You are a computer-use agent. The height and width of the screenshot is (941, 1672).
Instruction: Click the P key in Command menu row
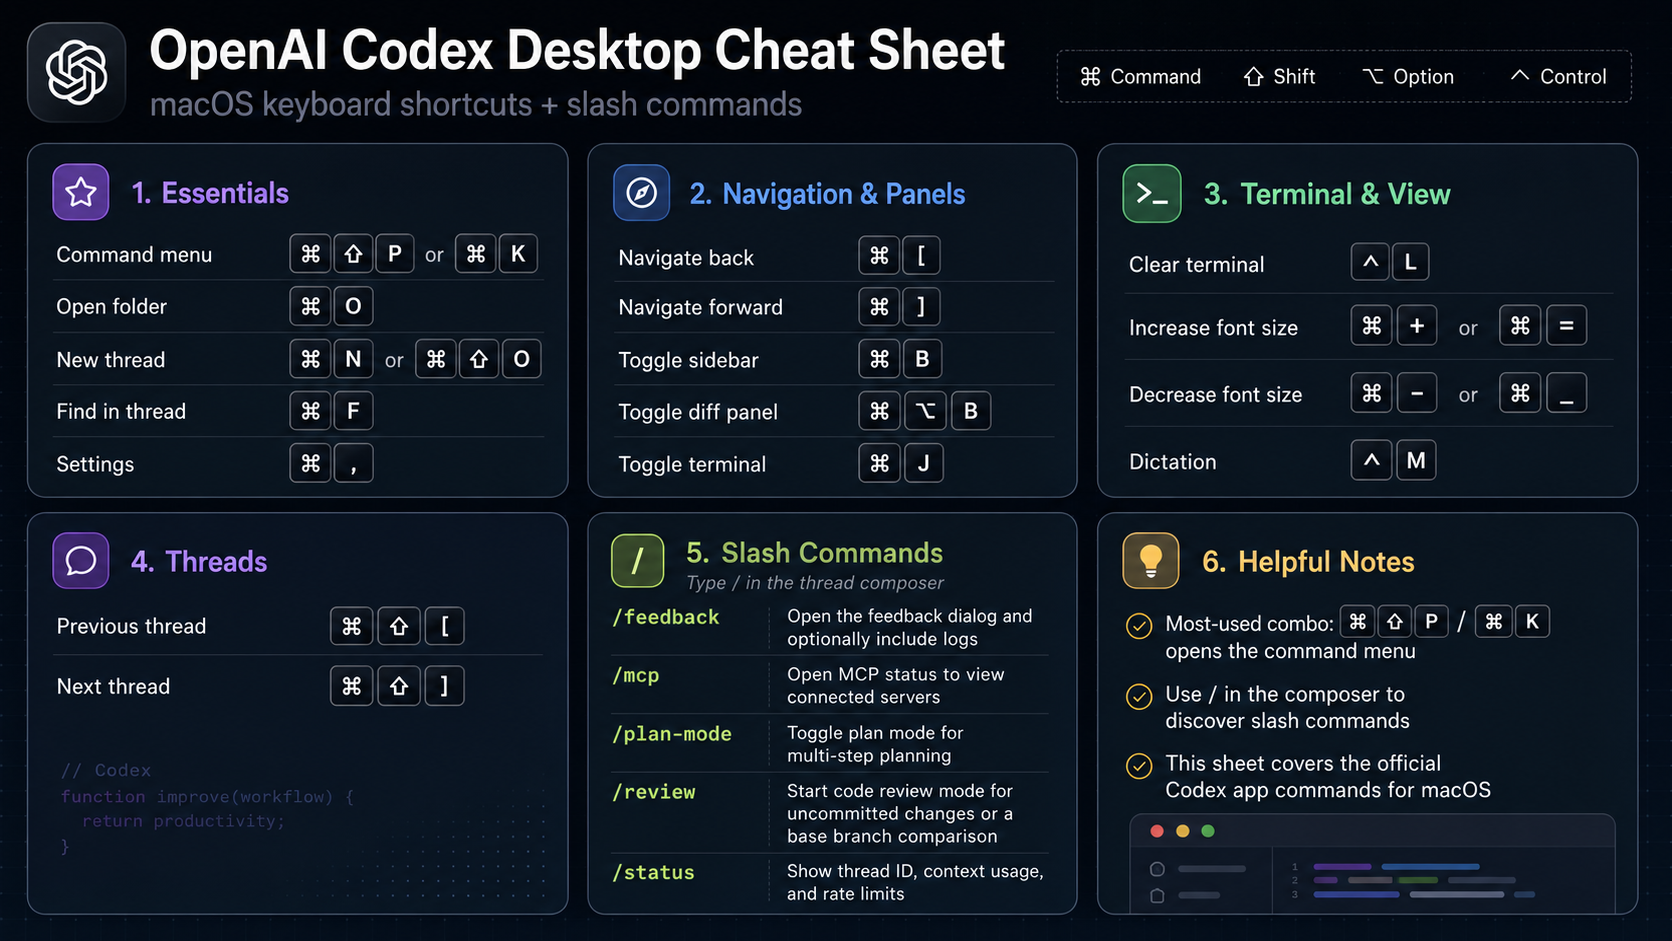click(x=395, y=254)
